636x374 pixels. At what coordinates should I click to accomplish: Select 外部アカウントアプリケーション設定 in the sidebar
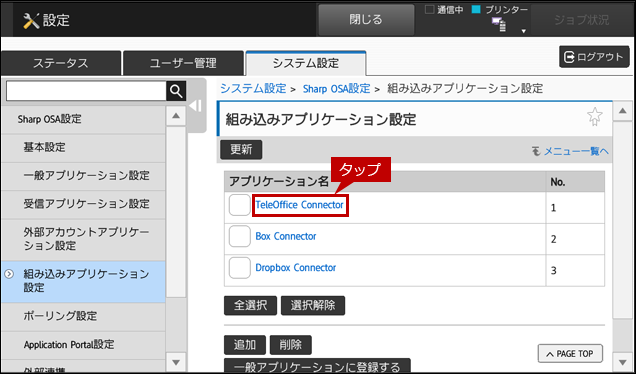click(x=83, y=239)
